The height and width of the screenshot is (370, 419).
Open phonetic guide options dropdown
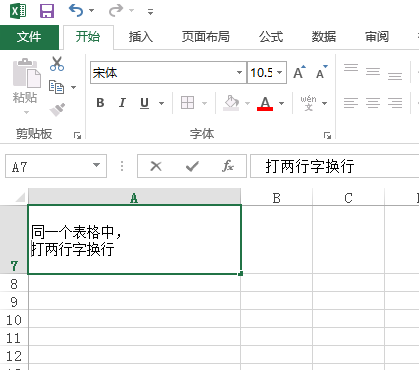324,103
